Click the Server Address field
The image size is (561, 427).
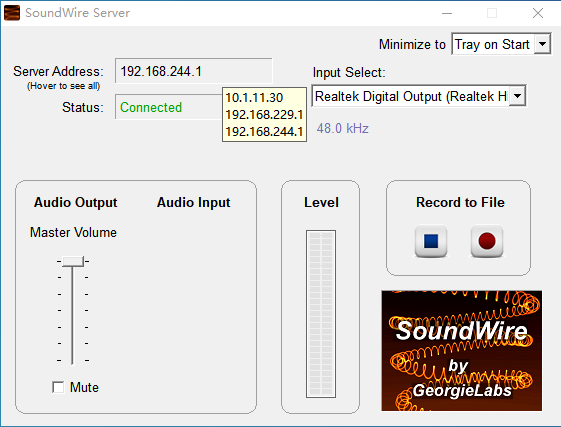[194, 71]
